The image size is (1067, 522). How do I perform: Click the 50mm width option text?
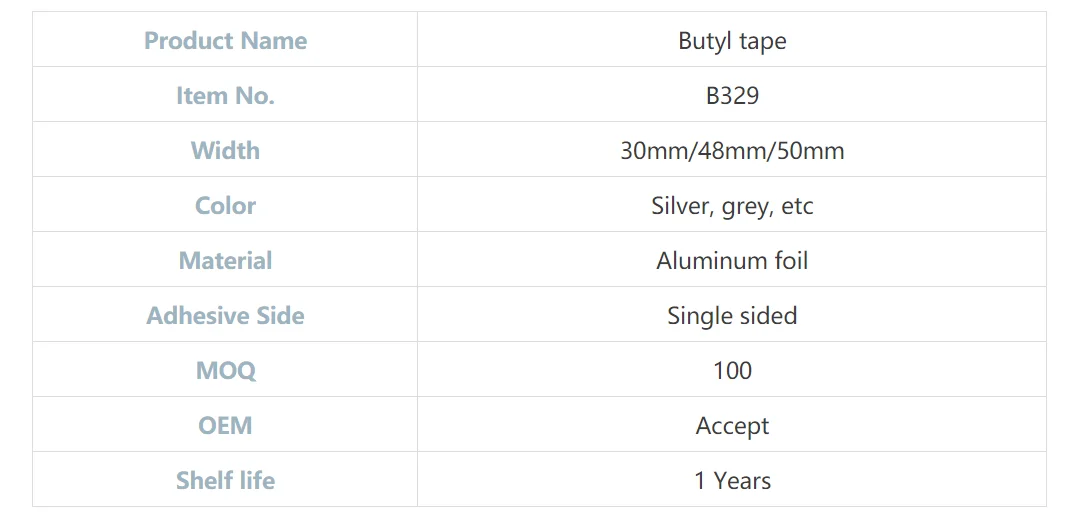[814, 151]
